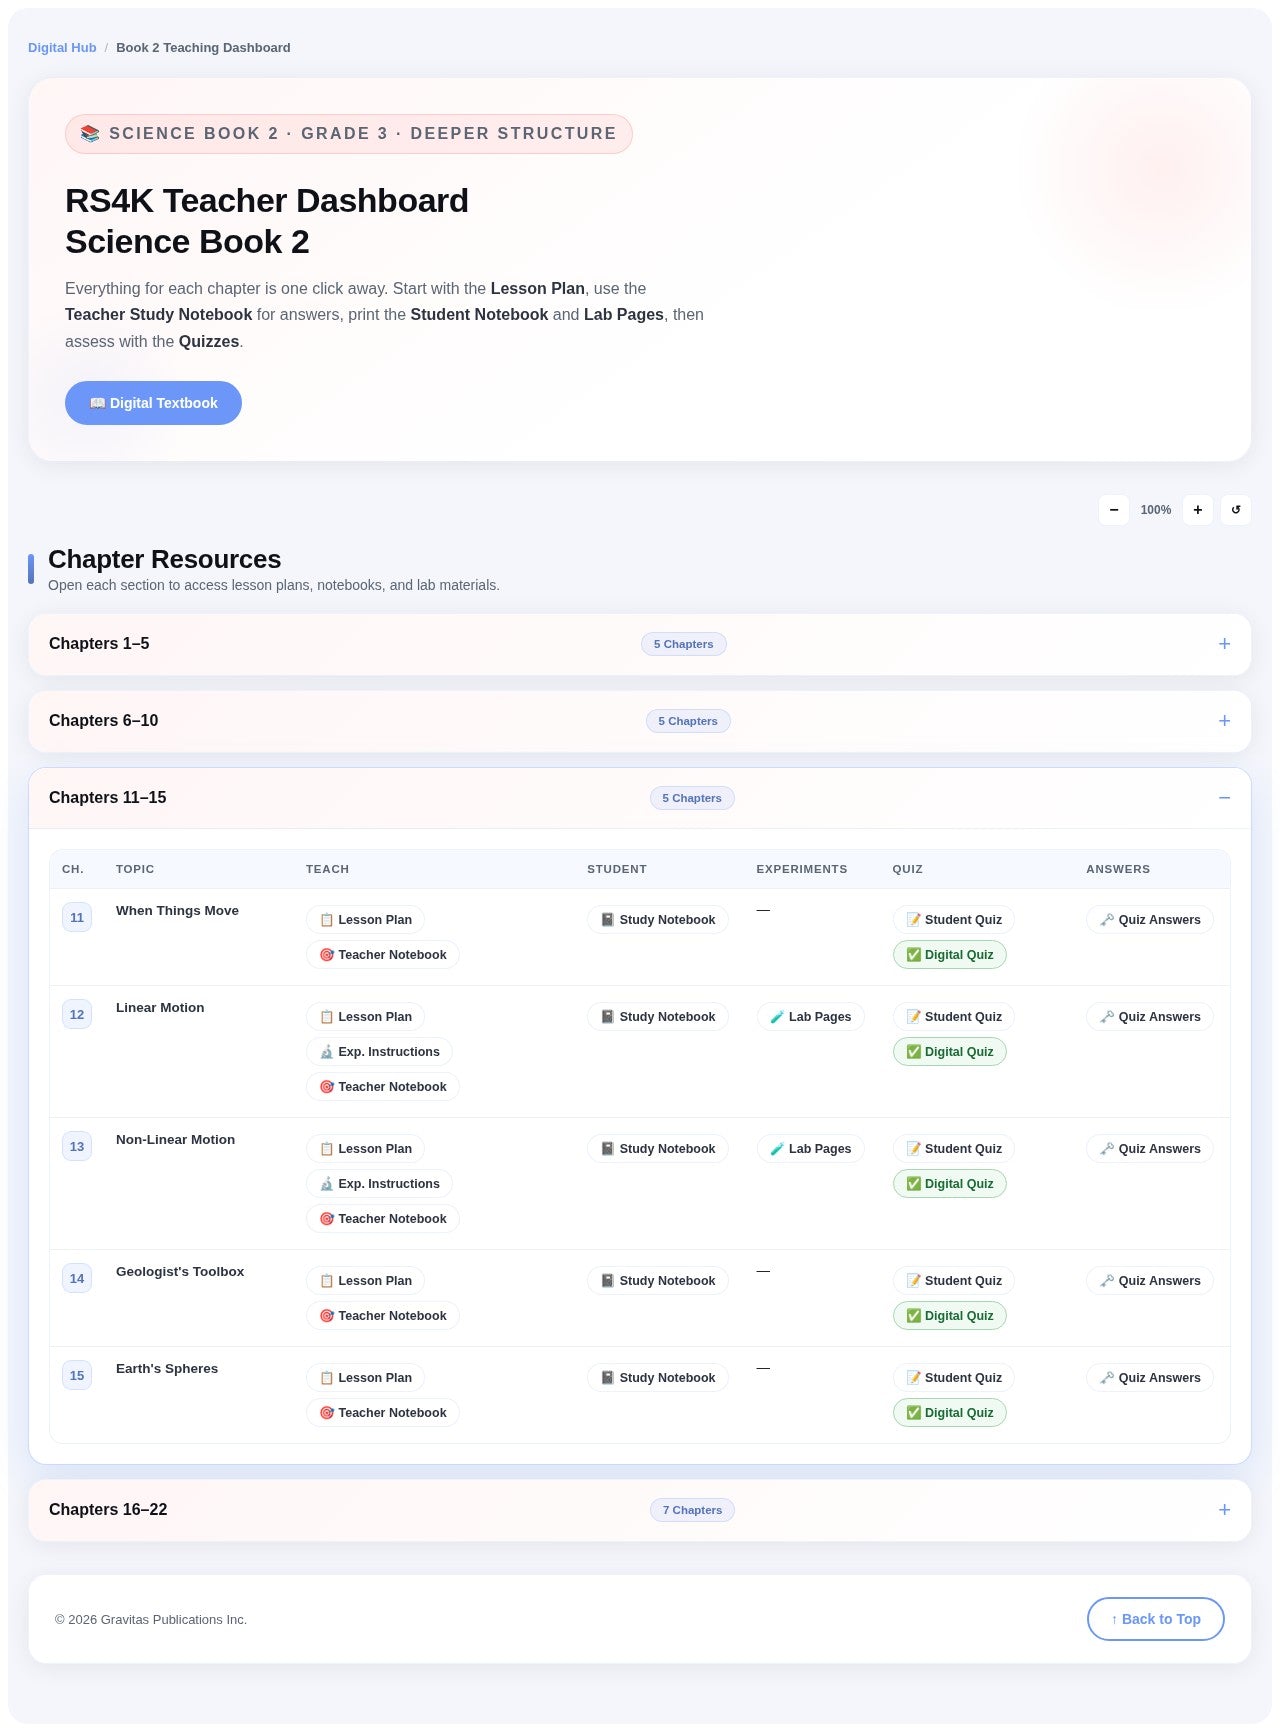This screenshot has width=1280, height=1732.
Task: Zoom out with the minus button
Action: [x=1113, y=510]
